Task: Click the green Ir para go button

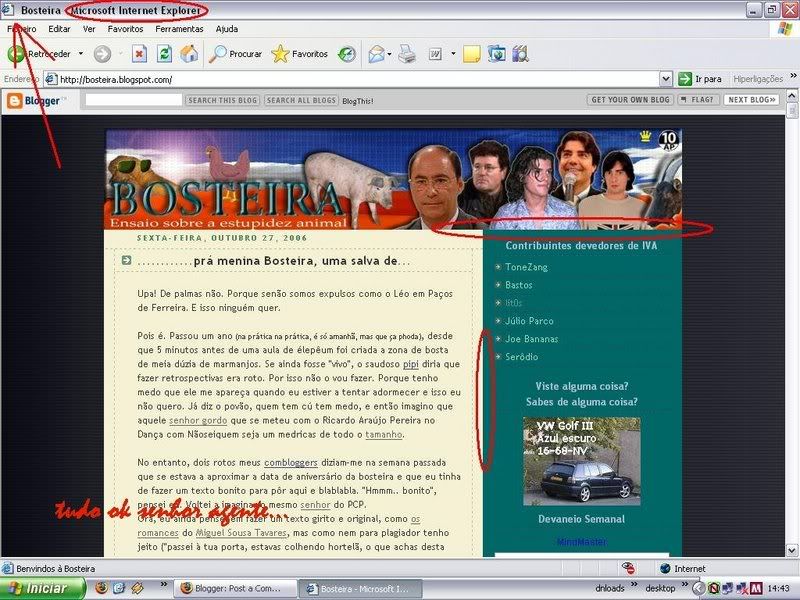Action: (x=699, y=79)
